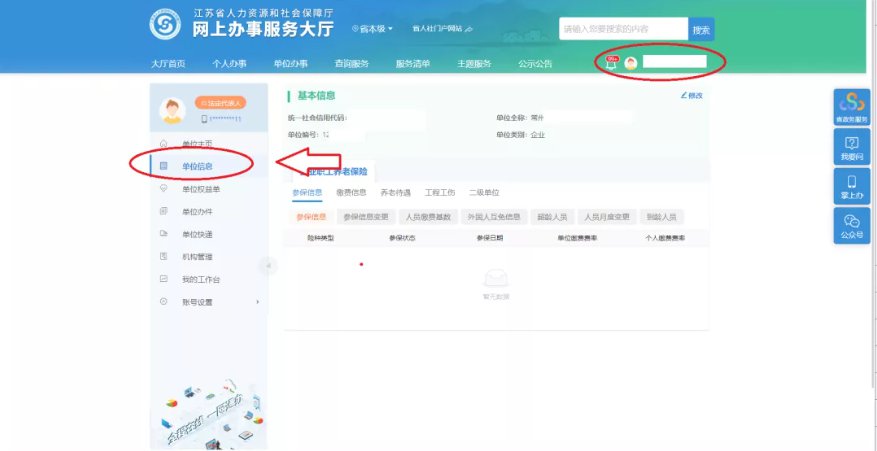
Task: Click the 到龄人员 button
Action: 662,217
